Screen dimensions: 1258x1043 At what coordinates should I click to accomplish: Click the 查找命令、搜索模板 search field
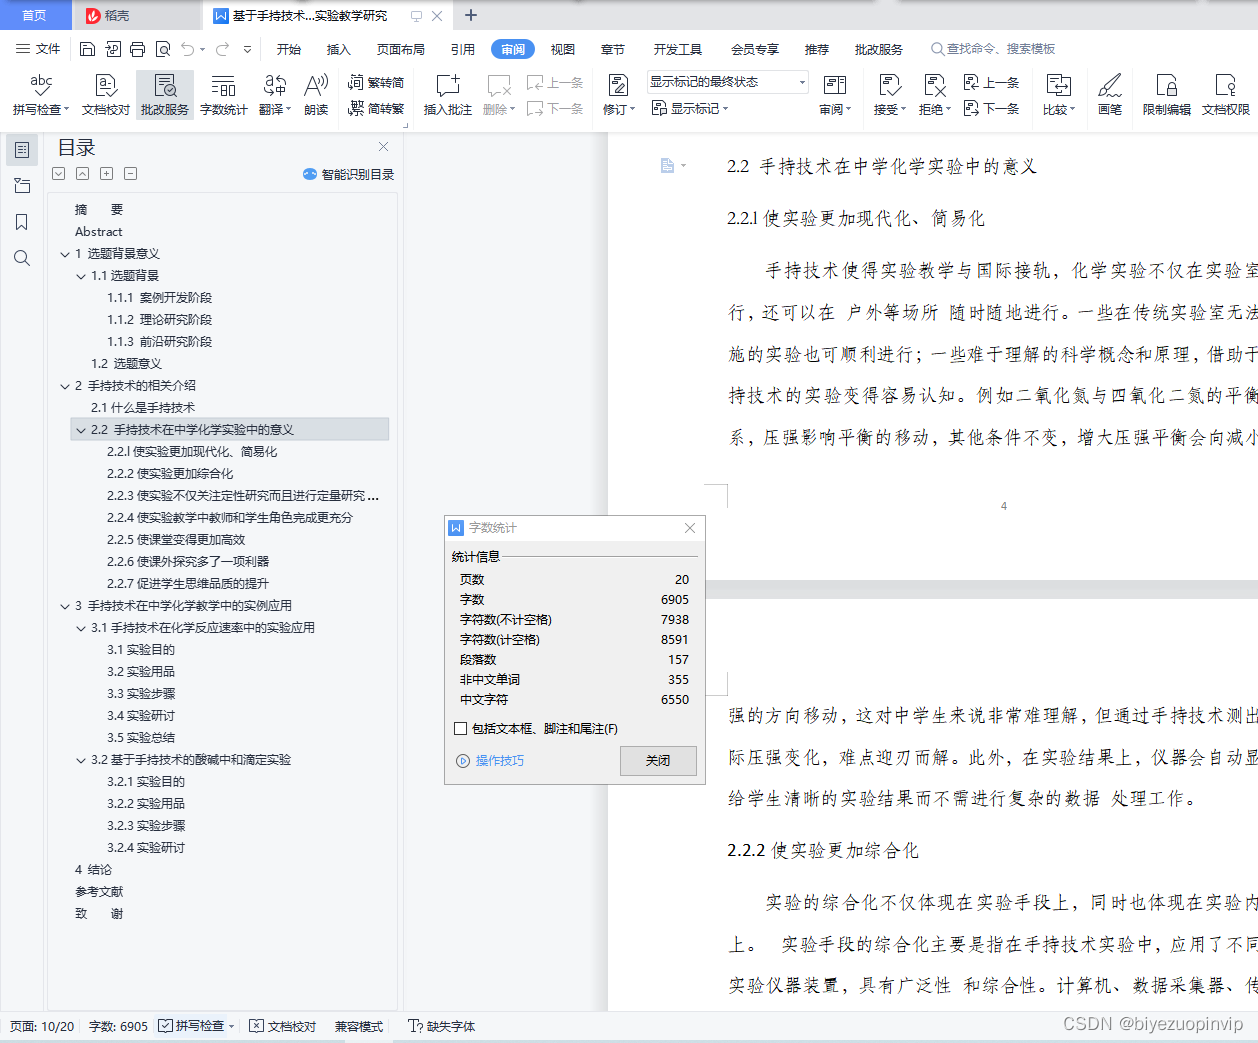993,49
